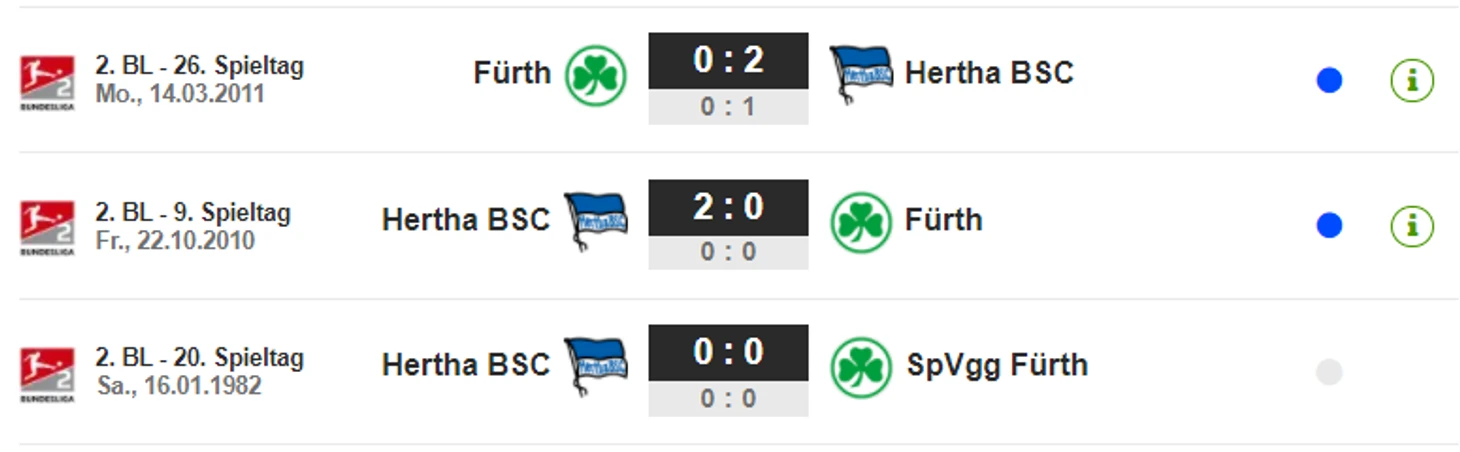The image size is (1460, 452).
Task: Click the info icon for the 14.03.2011 match
Action: (1412, 80)
